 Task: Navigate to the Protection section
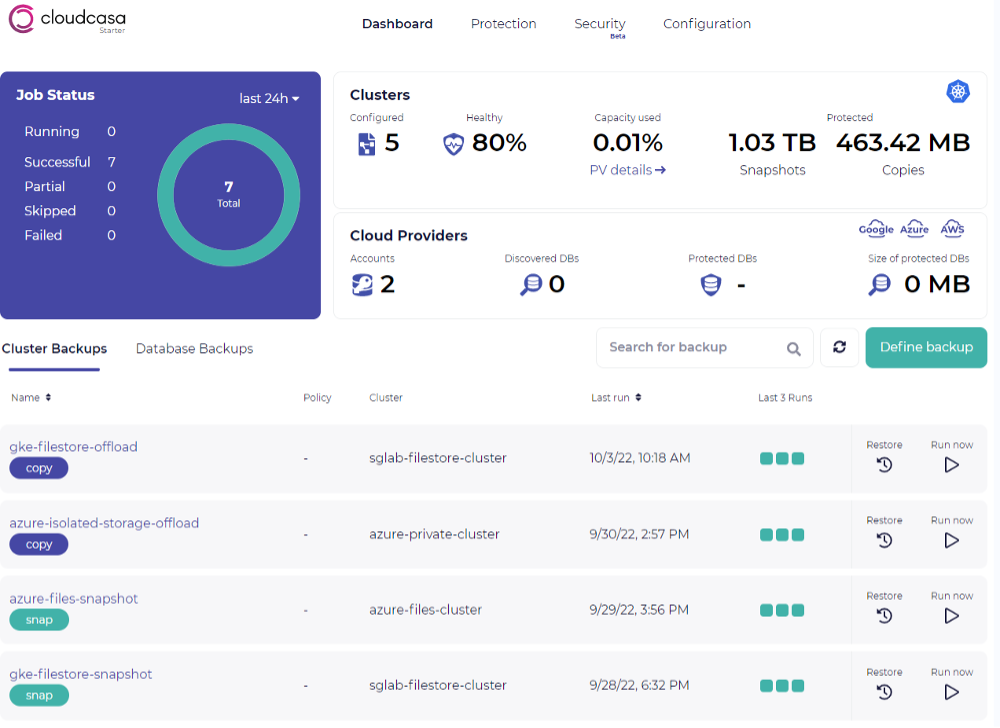click(x=503, y=23)
